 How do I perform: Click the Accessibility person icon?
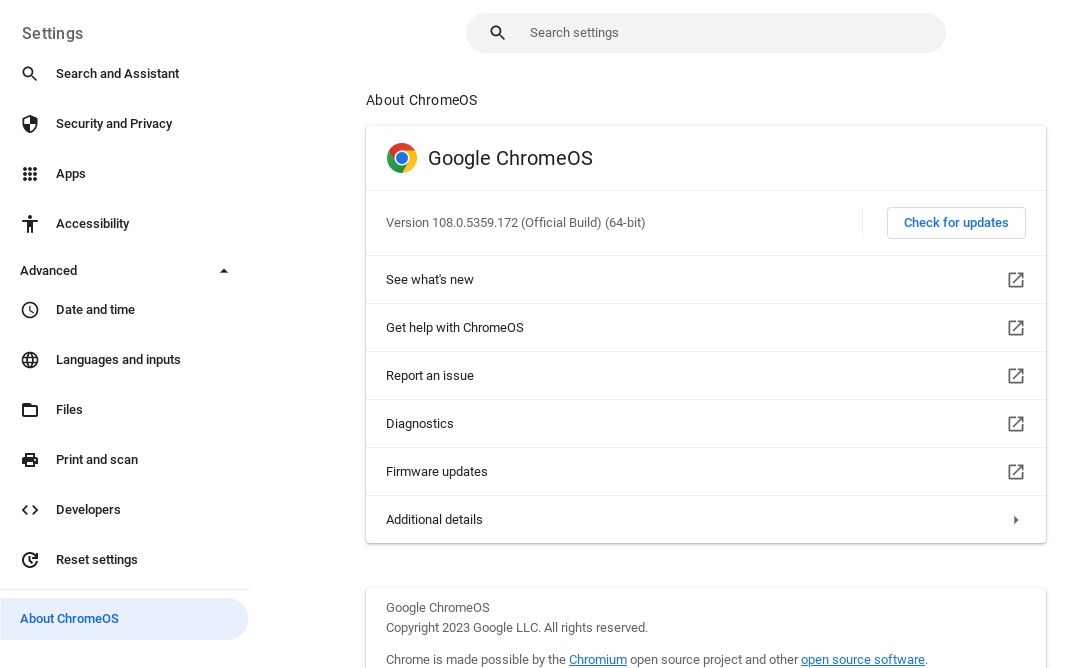(x=30, y=224)
